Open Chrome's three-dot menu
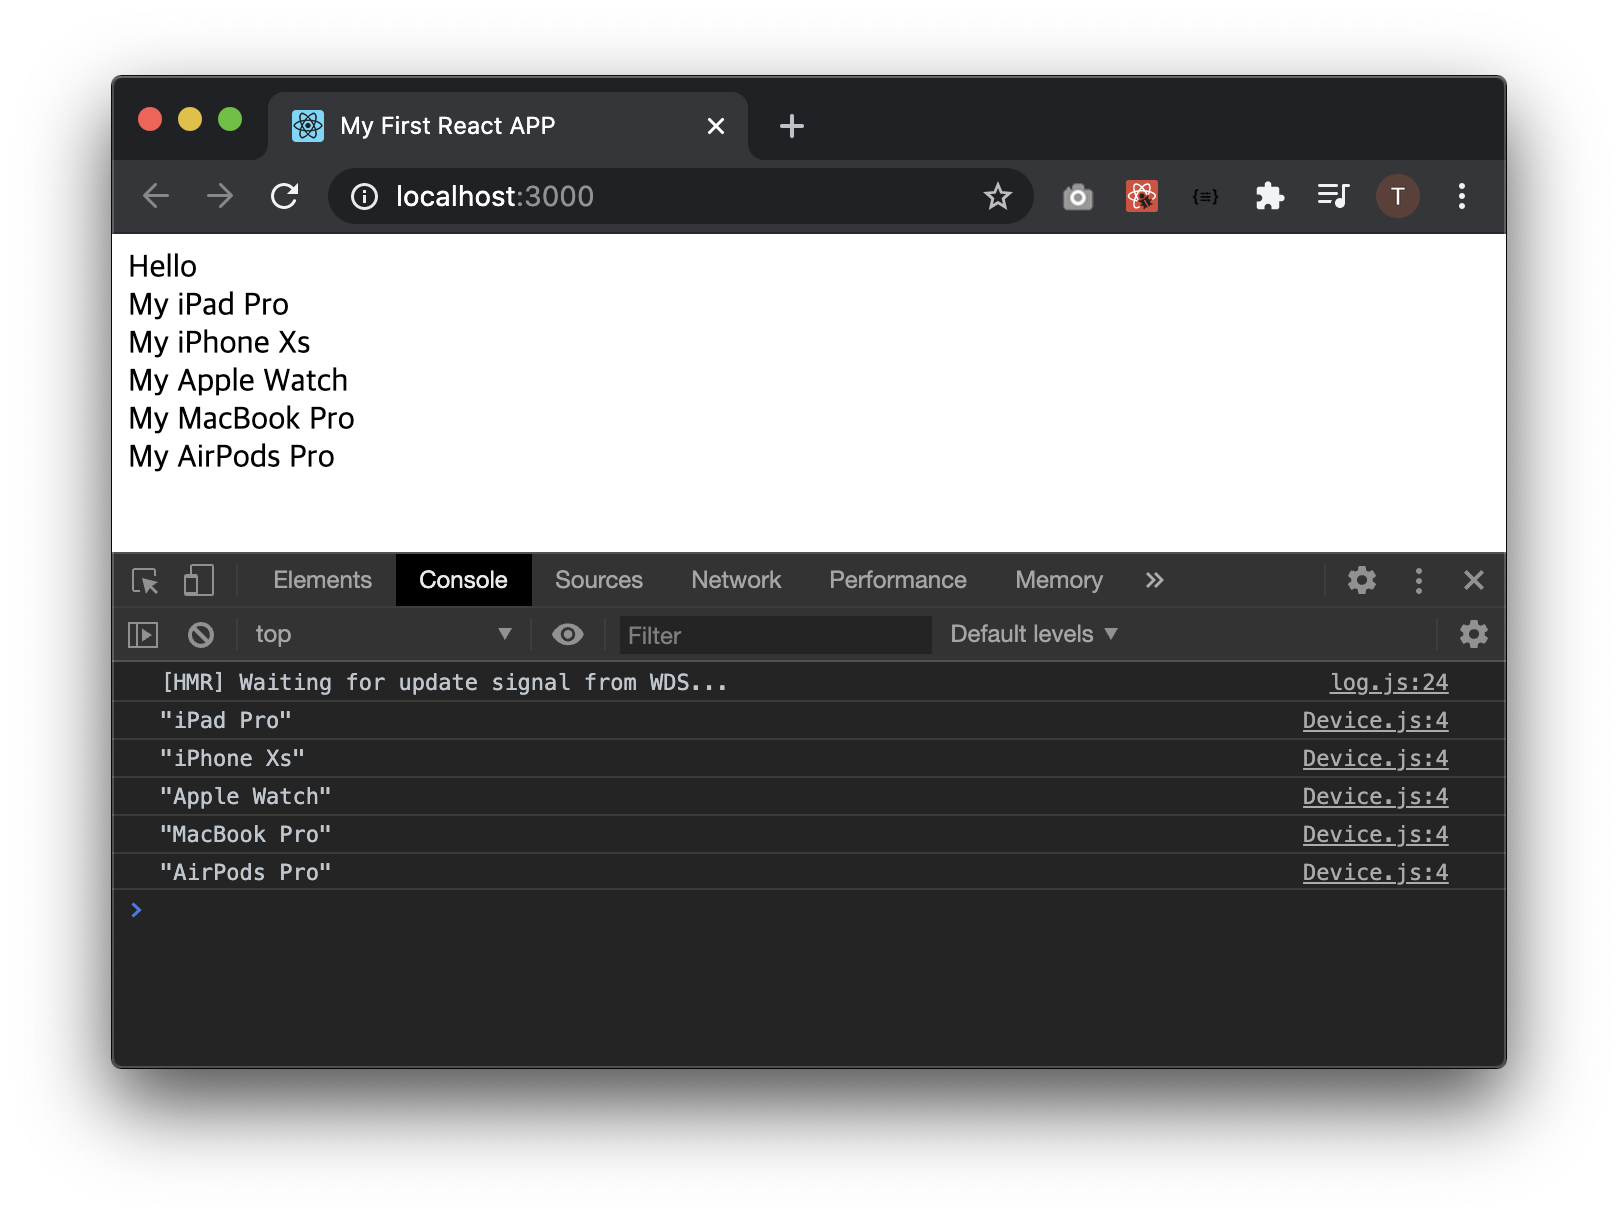The width and height of the screenshot is (1618, 1216). tap(1461, 196)
